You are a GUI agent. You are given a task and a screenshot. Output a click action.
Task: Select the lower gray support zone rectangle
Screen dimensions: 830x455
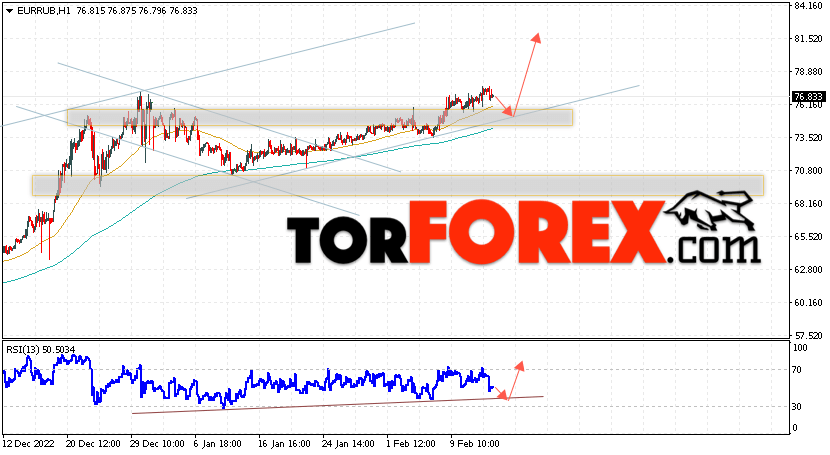(398, 186)
